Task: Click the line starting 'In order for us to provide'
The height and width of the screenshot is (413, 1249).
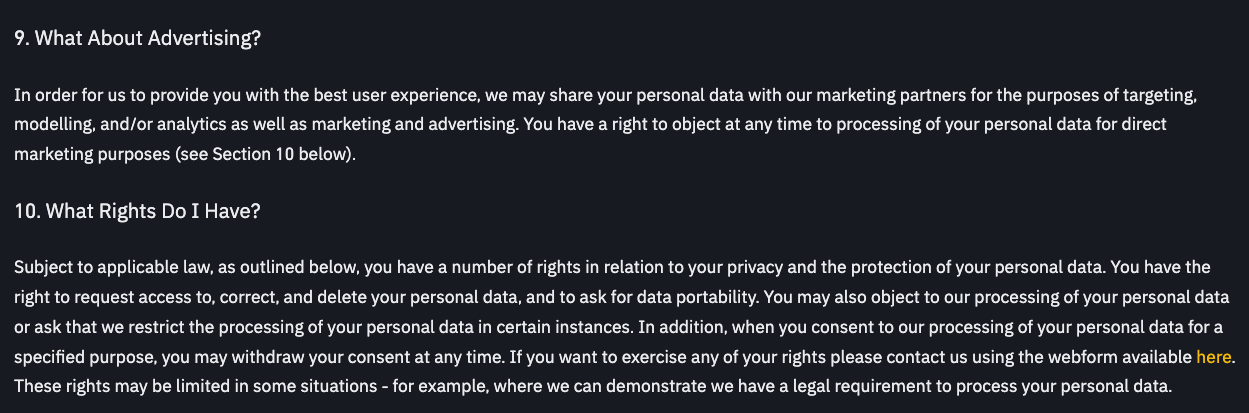Action: tap(600, 97)
